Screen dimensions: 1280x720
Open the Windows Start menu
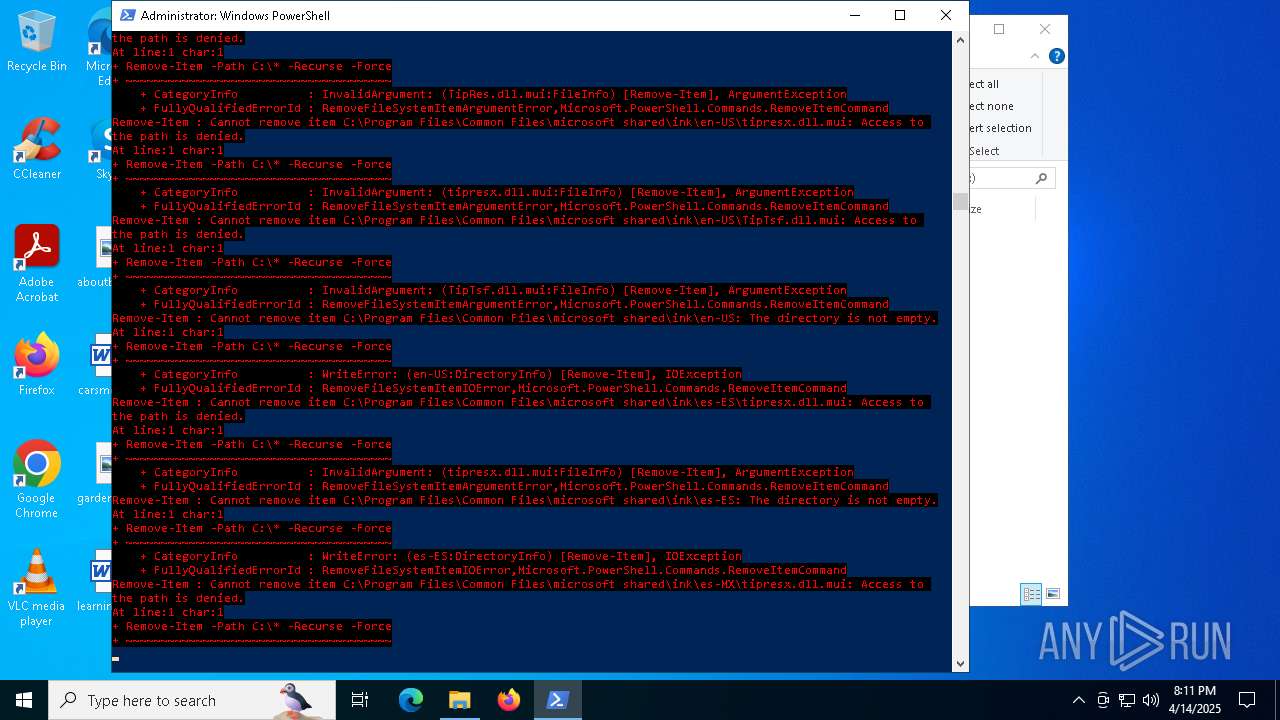[x=24, y=700]
